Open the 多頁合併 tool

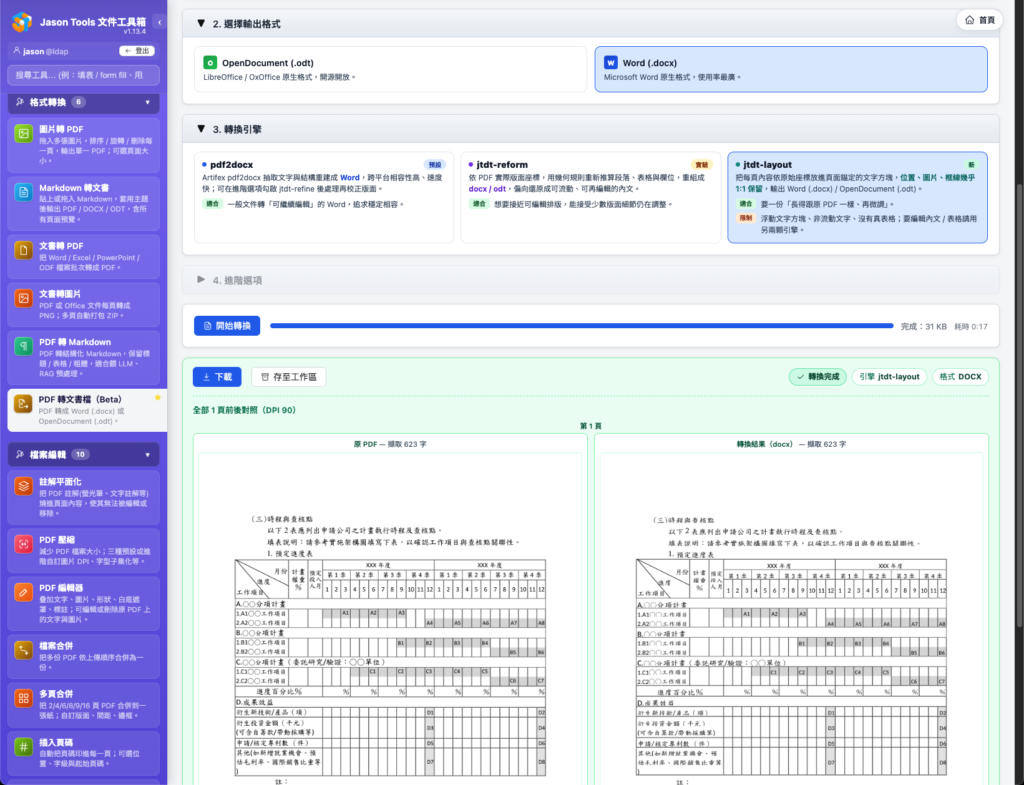[84, 705]
